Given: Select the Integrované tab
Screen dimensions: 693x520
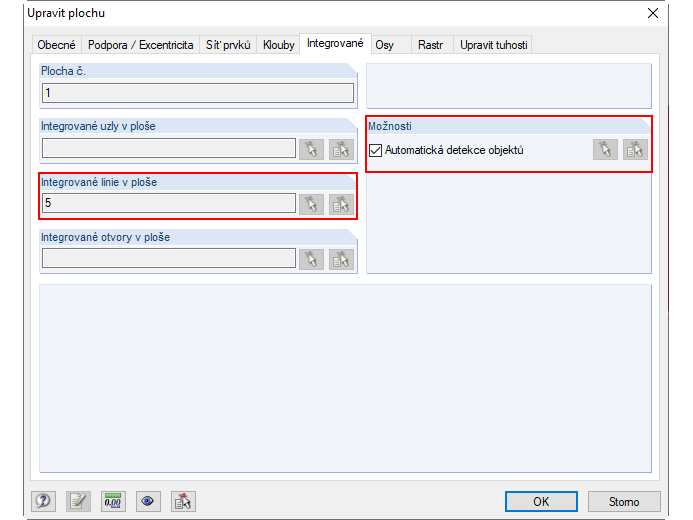Looking at the screenshot, I should pos(335,43).
